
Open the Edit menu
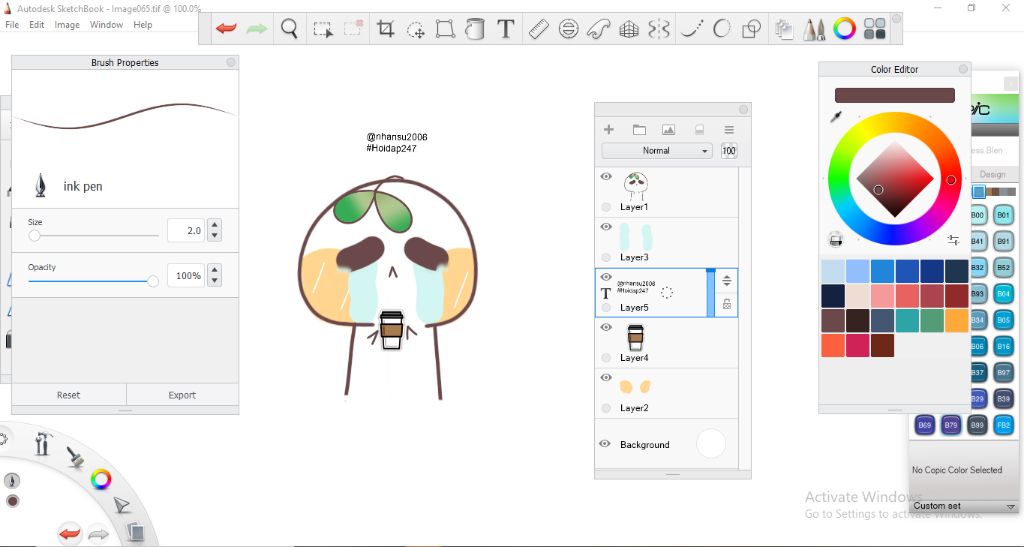(x=37, y=25)
